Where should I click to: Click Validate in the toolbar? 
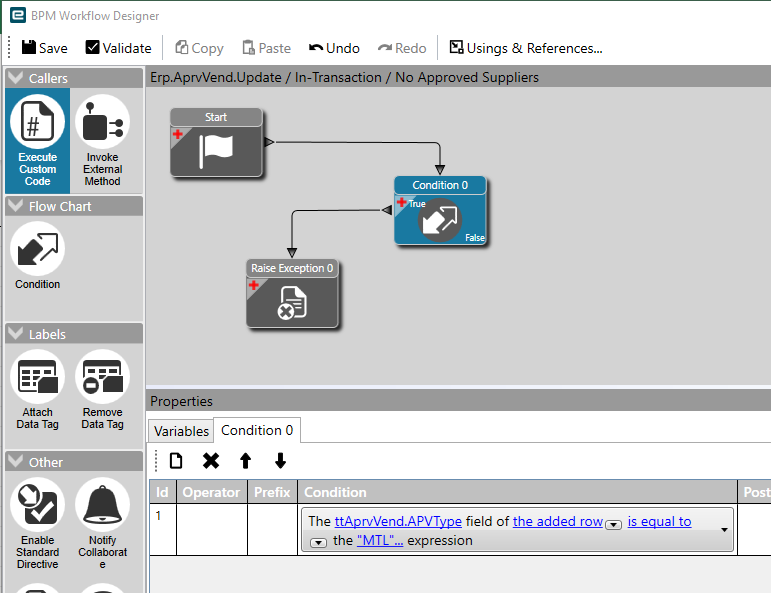tap(118, 48)
